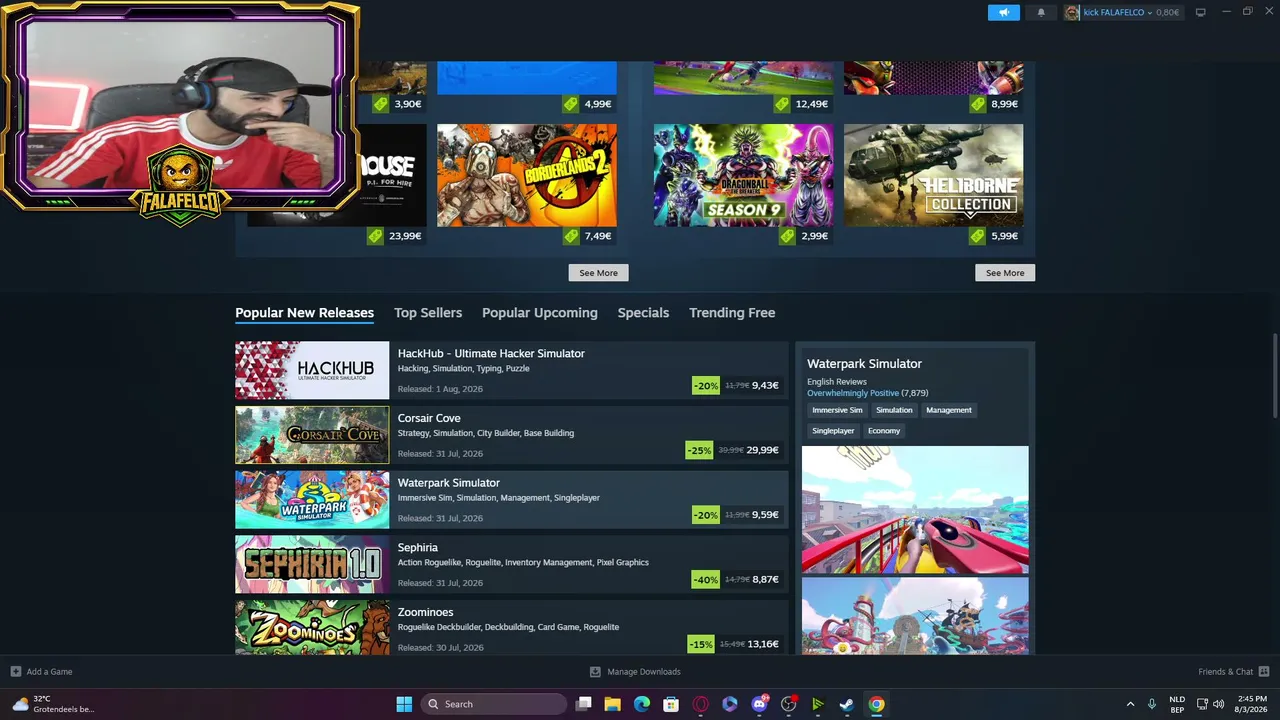This screenshot has height=720, width=1280.
Task: Open the Dragon Ball Season 9 capsule
Action: point(743,175)
